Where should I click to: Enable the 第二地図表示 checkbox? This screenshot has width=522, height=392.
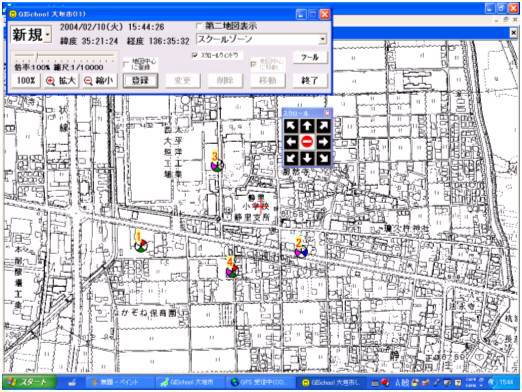pos(200,26)
